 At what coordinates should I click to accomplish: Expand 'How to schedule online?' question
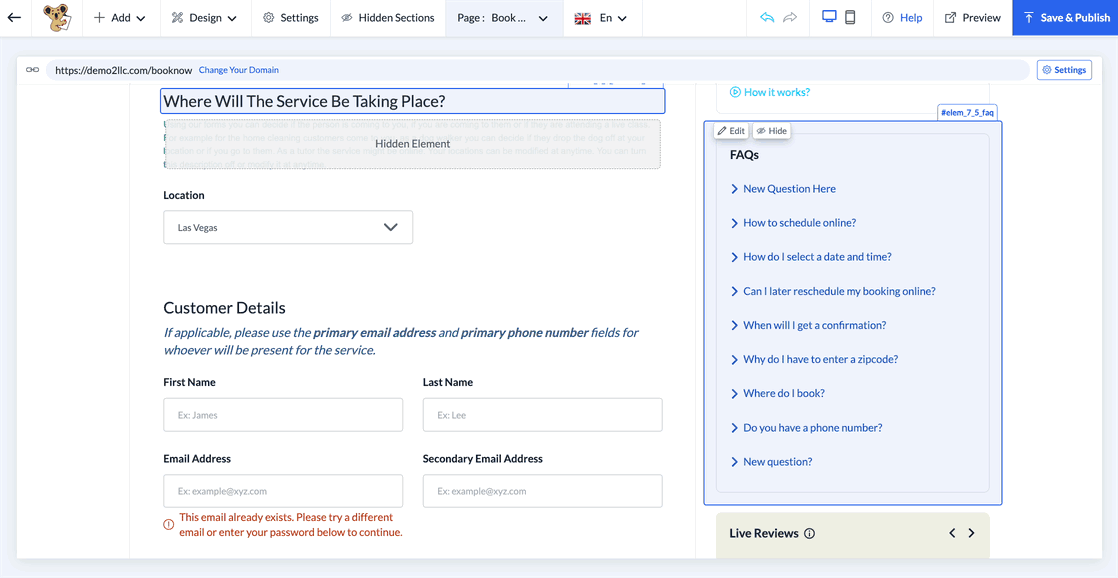click(x=799, y=223)
